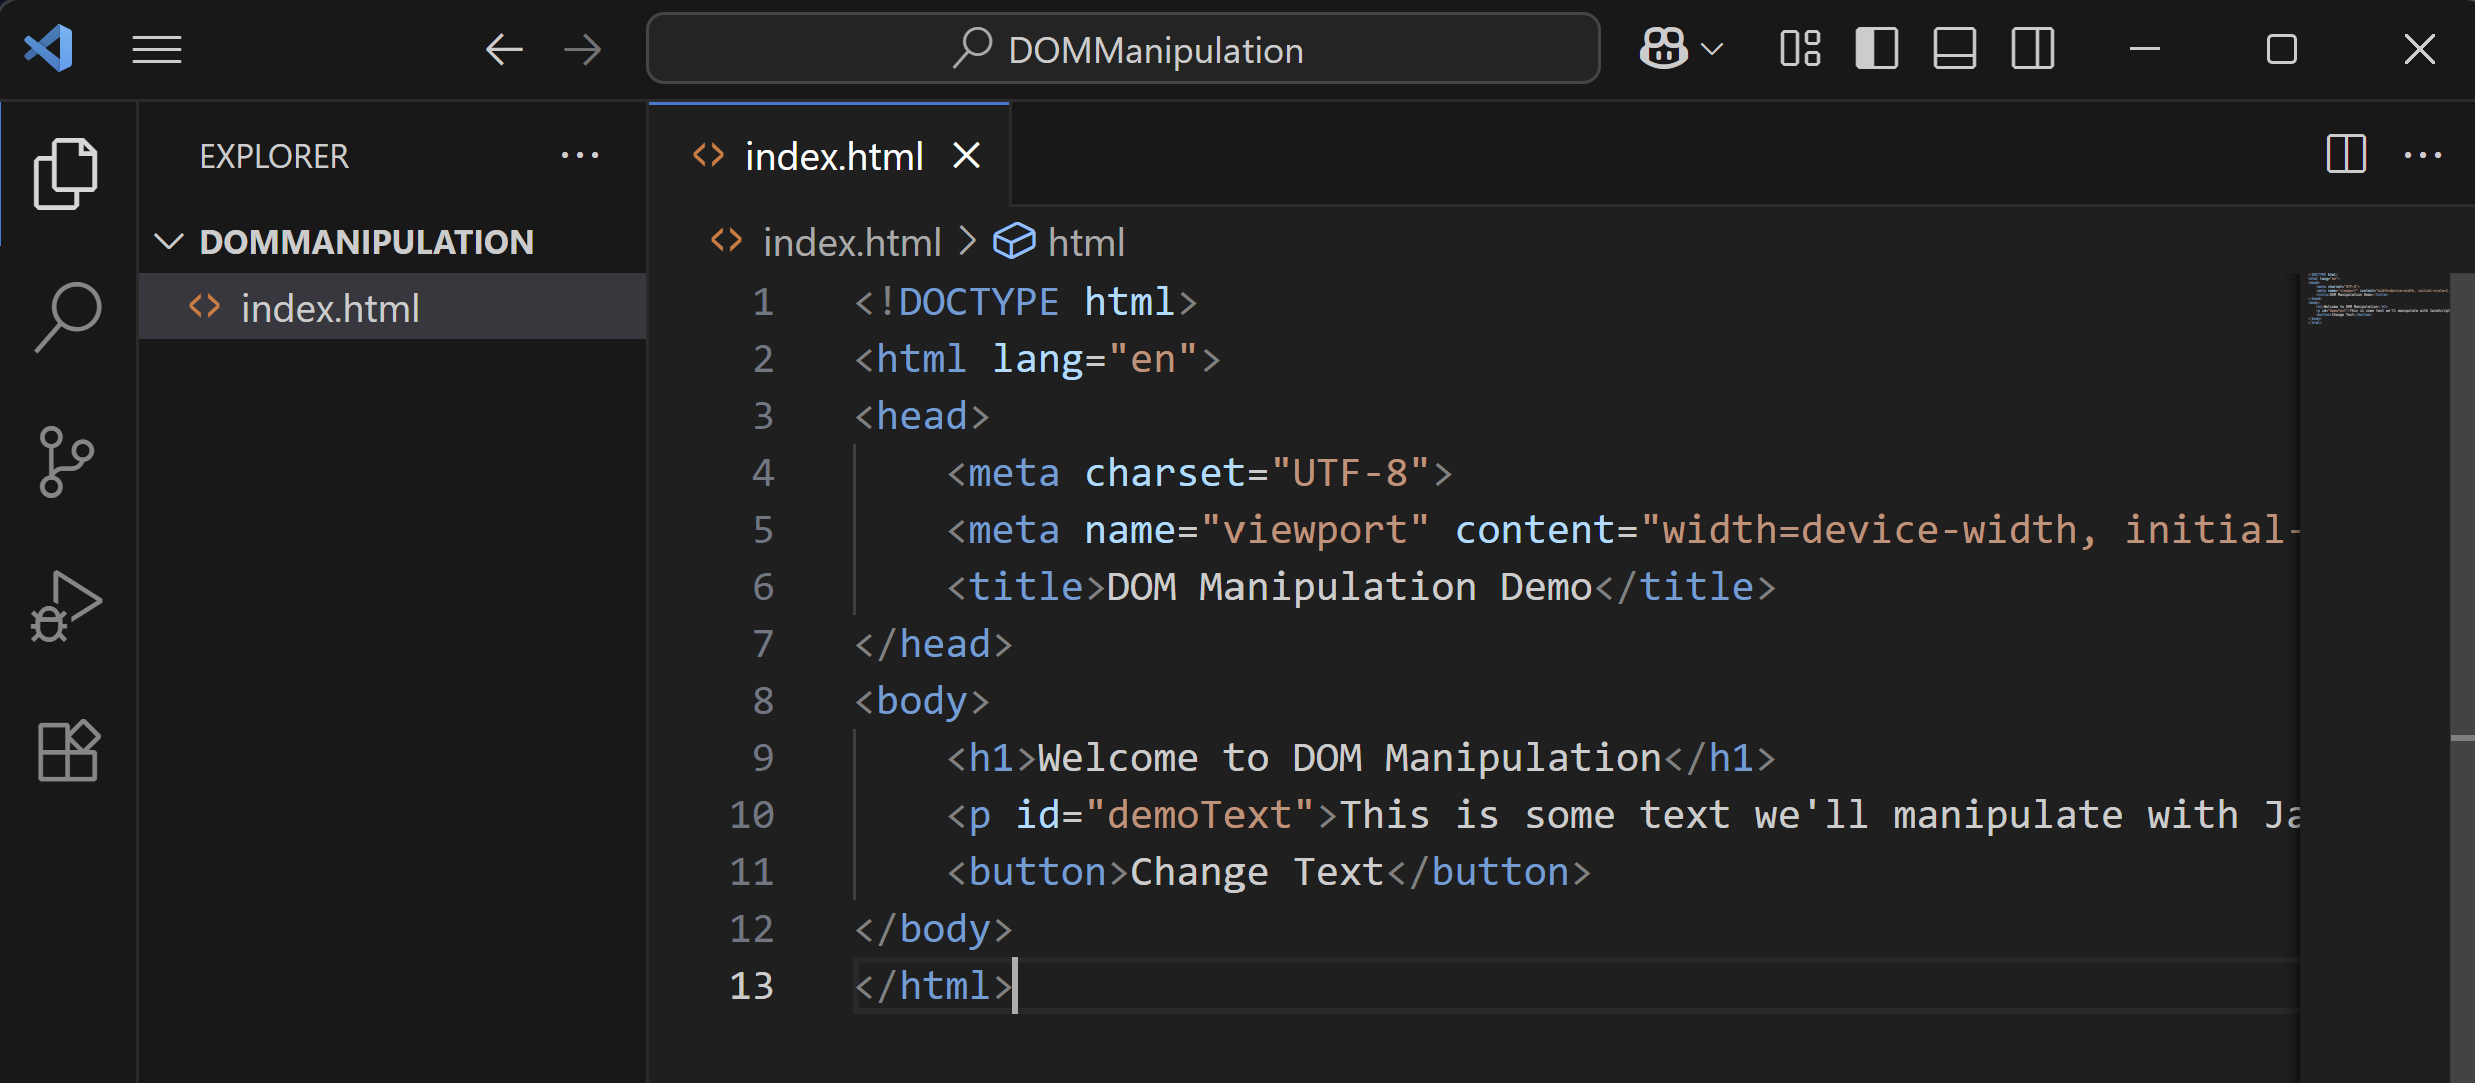
Task: Click the Copilot icon in the title bar
Action: click(1663, 48)
